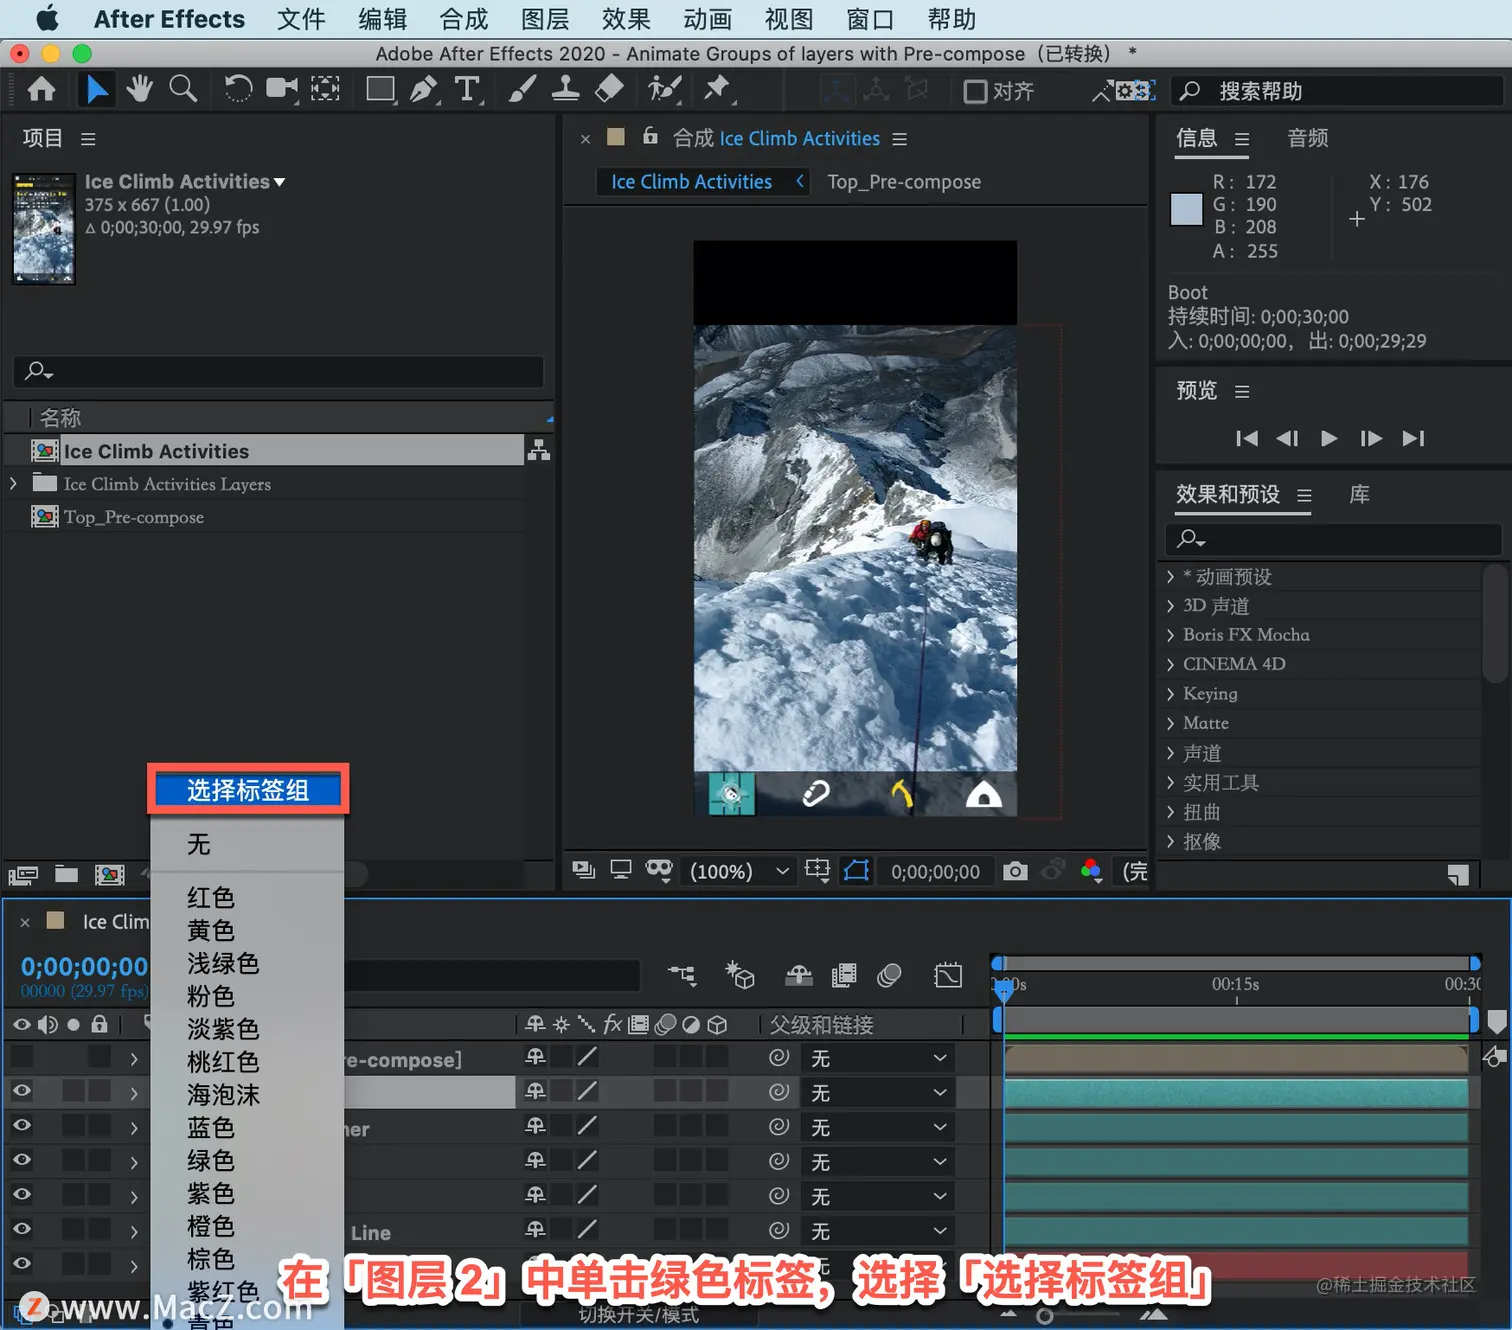
Task: Select the Clone Stamp tool
Action: pyautogui.click(x=565, y=90)
